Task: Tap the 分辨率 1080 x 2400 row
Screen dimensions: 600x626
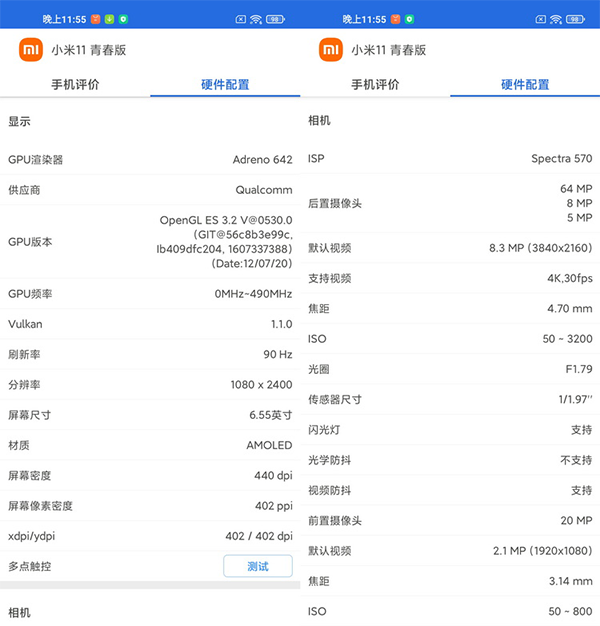Action: (x=150, y=384)
